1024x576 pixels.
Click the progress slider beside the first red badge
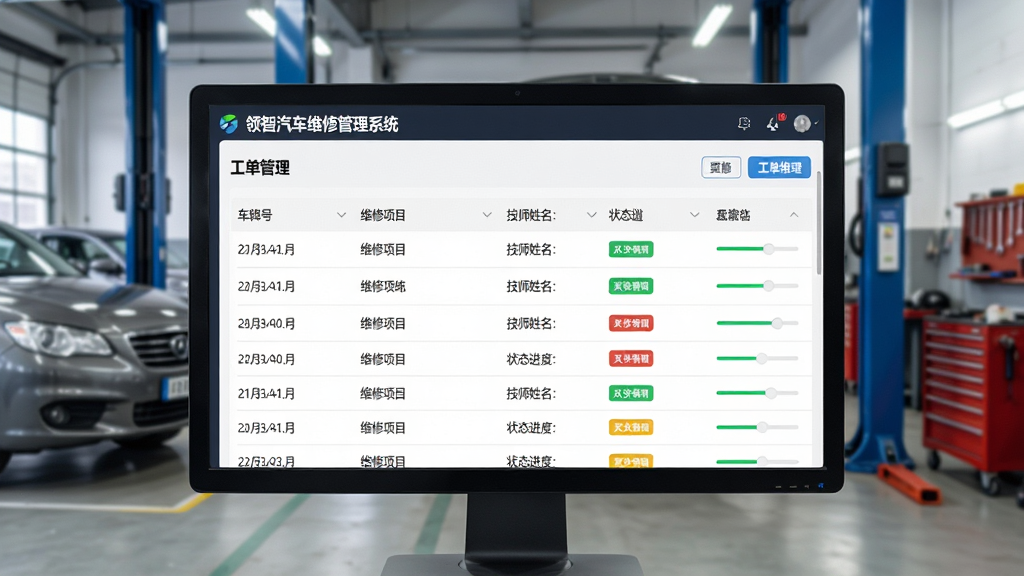point(757,323)
